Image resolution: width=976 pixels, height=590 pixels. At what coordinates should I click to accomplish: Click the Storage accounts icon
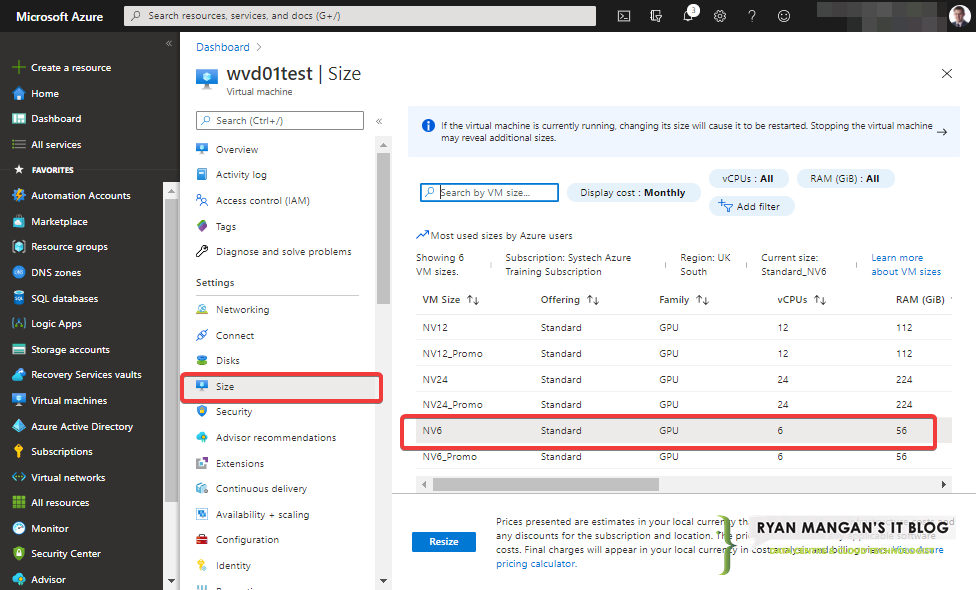pos(19,350)
